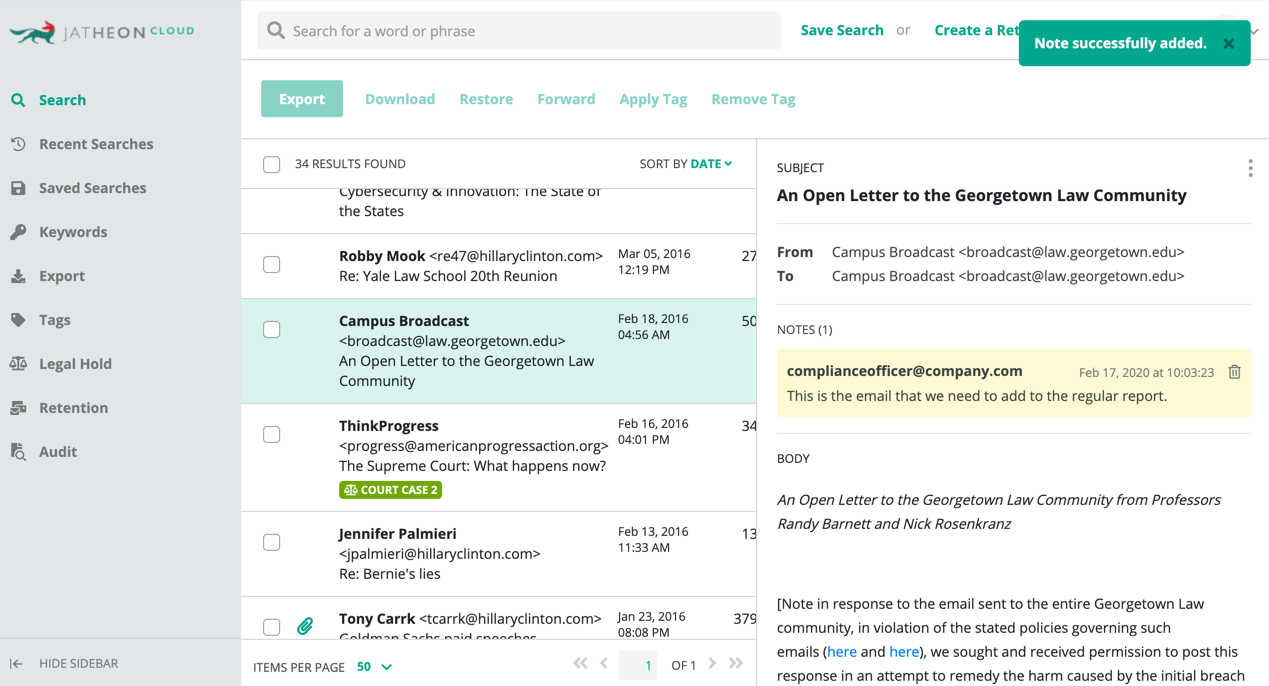Click the Search magnifier icon in sidebar
The height and width of the screenshot is (686, 1269).
coord(18,100)
